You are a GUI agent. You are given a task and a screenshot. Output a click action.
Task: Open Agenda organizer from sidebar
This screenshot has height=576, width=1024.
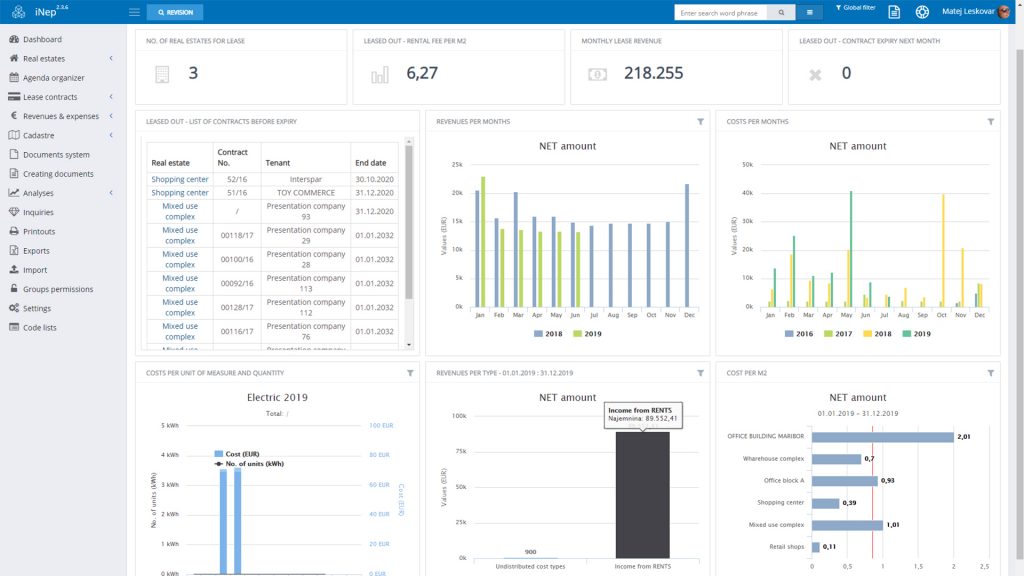pyautogui.click(x=53, y=78)
